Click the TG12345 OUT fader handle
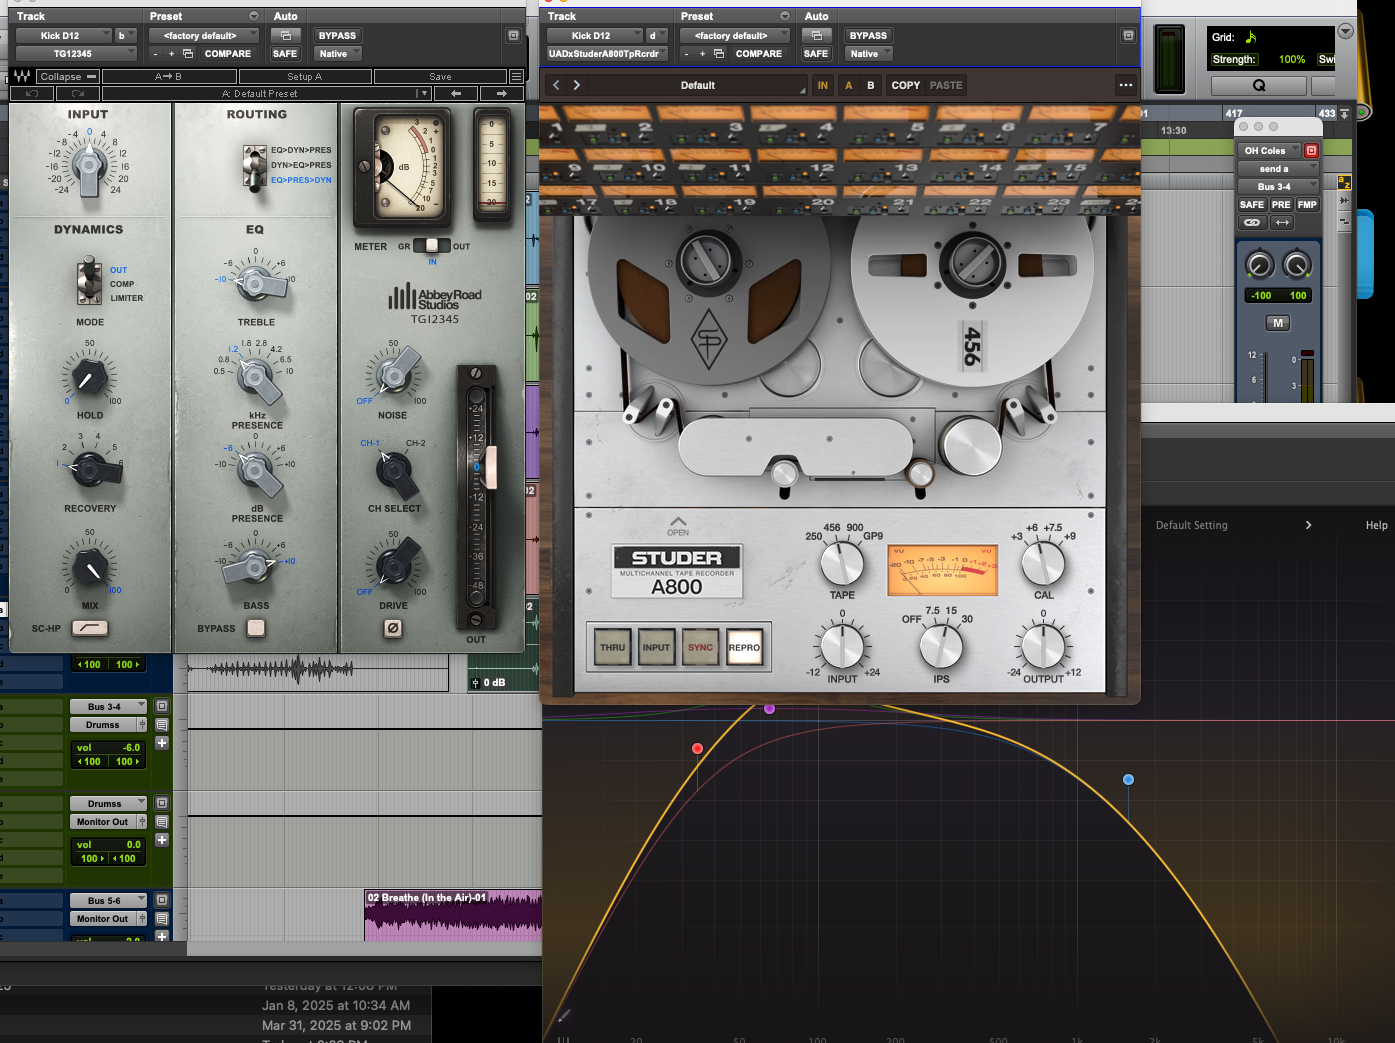1395x1043 pixels. click(x=490, y=467)
